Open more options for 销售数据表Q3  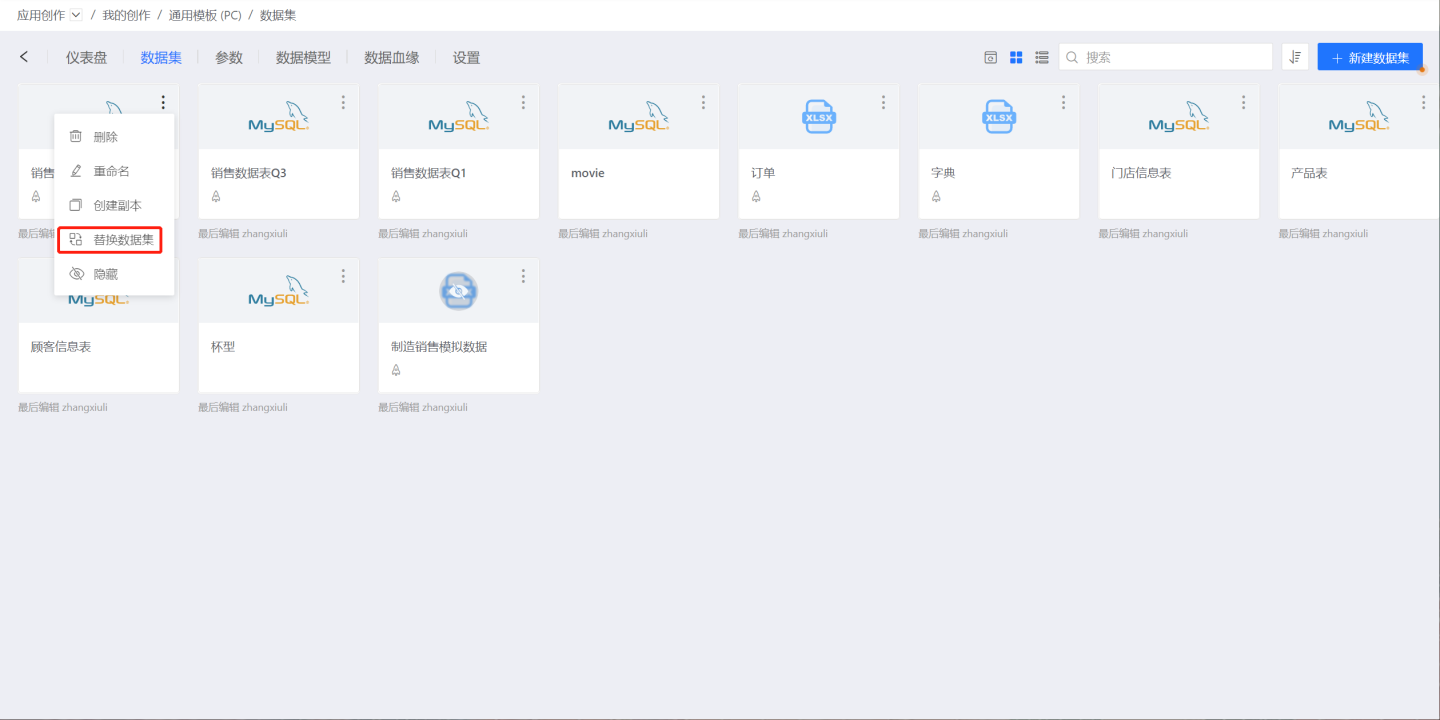[x=343, y=102]
